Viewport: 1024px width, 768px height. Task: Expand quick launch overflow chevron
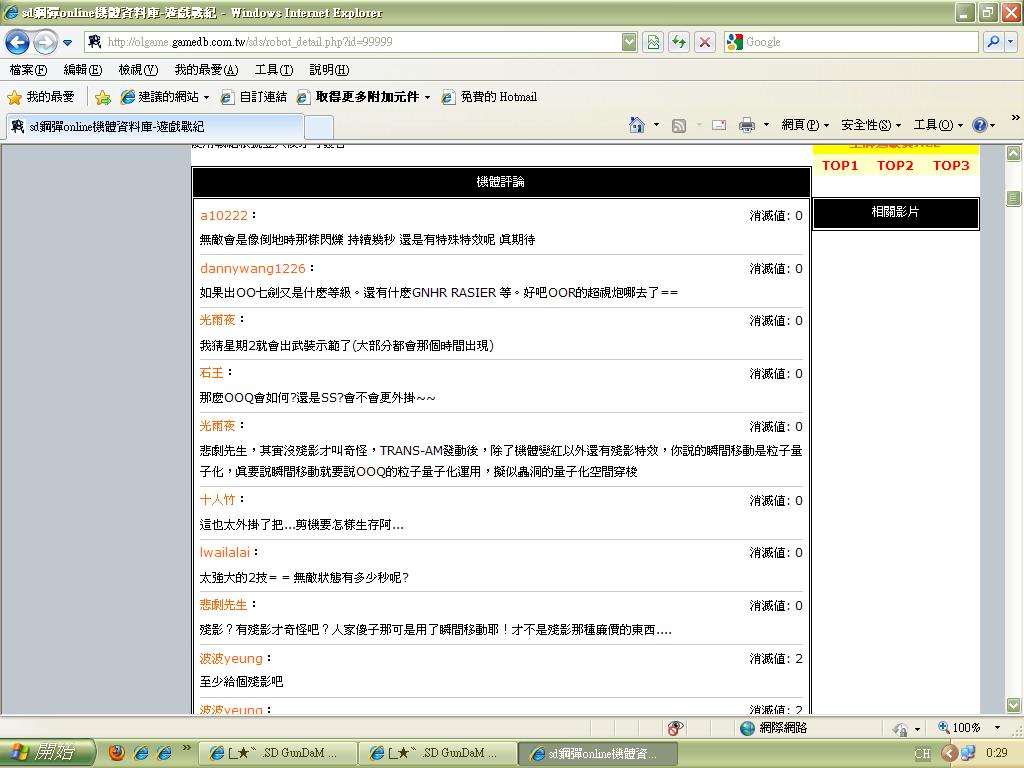(186, 748)
